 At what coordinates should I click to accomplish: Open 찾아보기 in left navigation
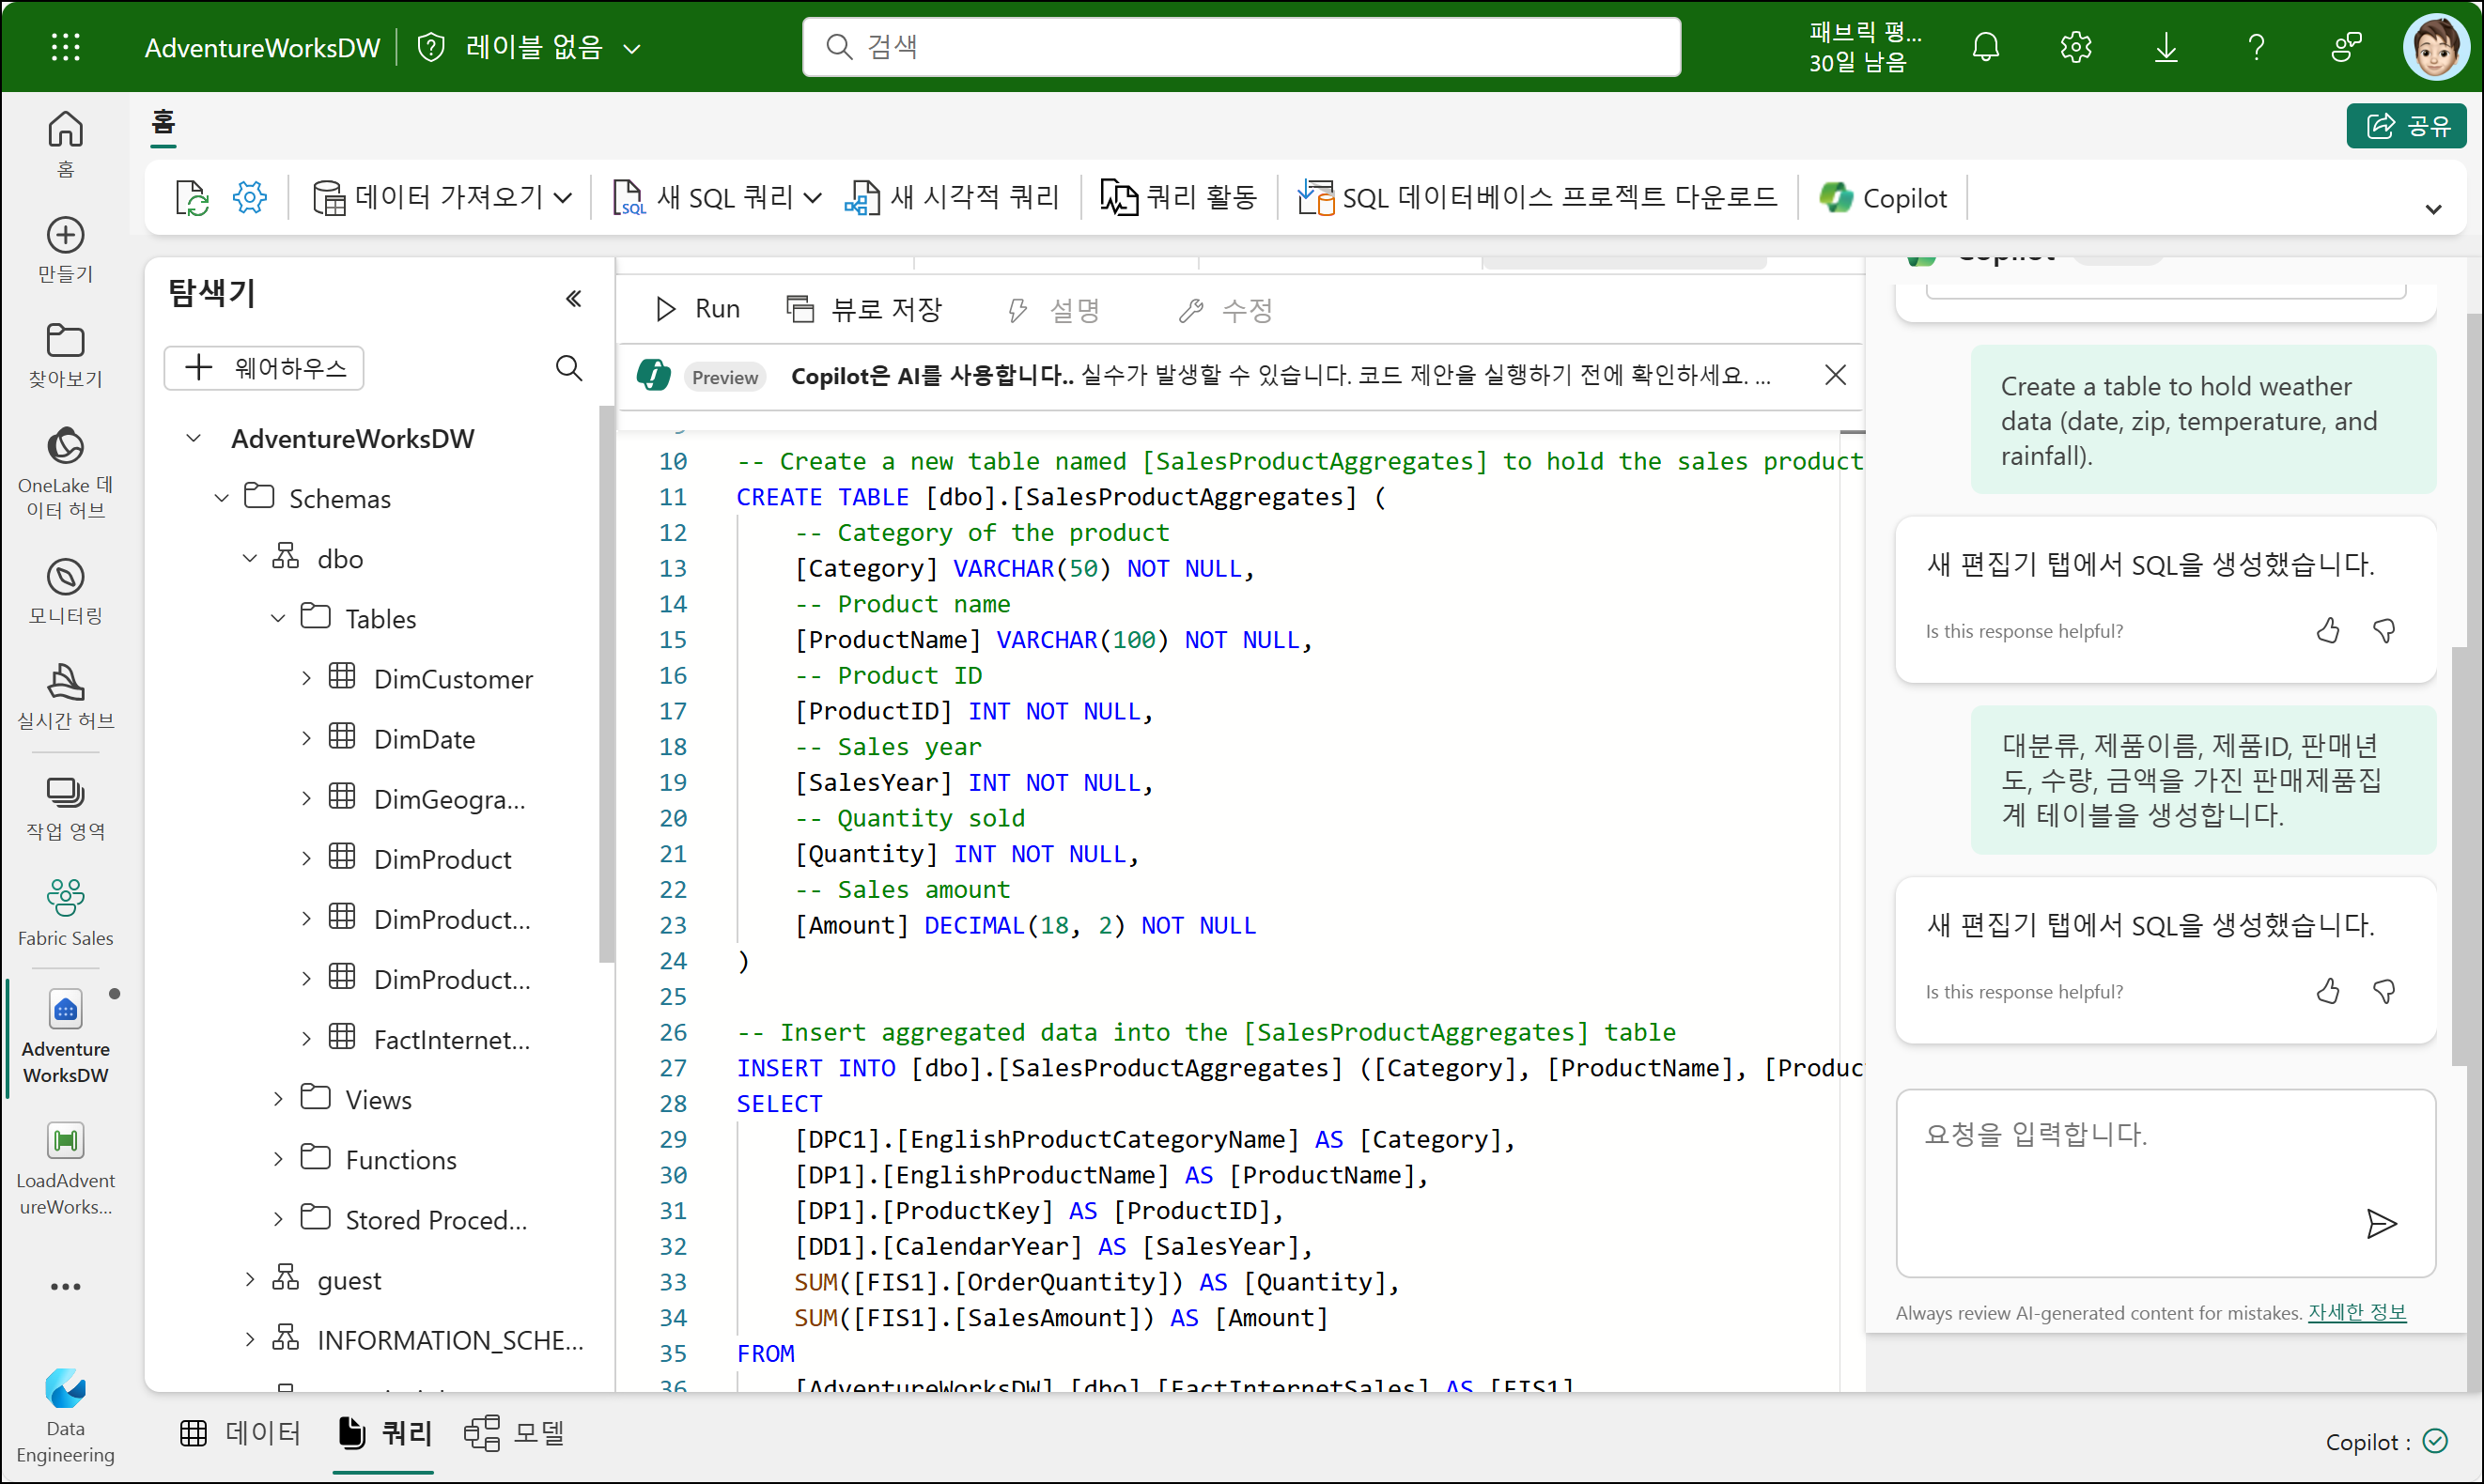click(65, 355)
